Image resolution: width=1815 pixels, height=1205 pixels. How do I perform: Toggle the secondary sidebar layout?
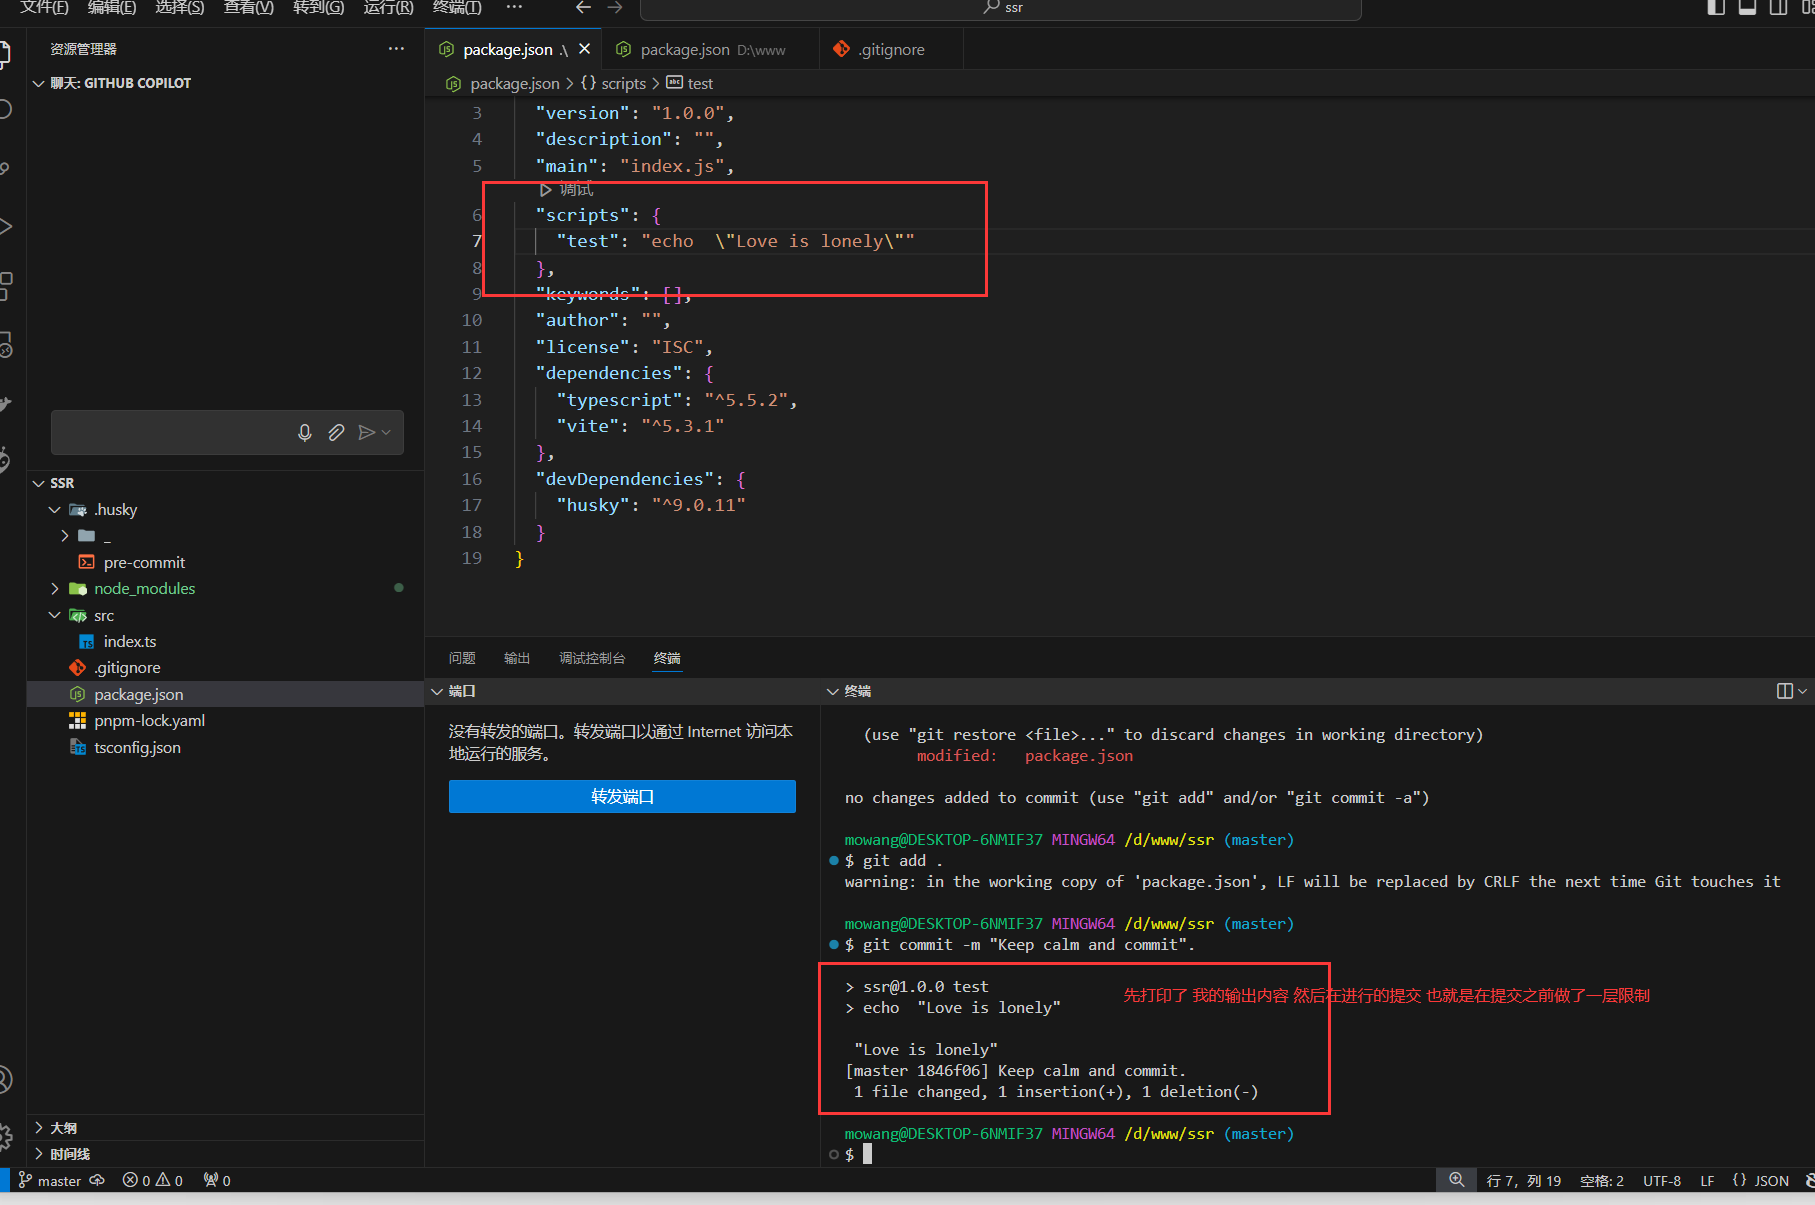click(x=1778, y=8)
